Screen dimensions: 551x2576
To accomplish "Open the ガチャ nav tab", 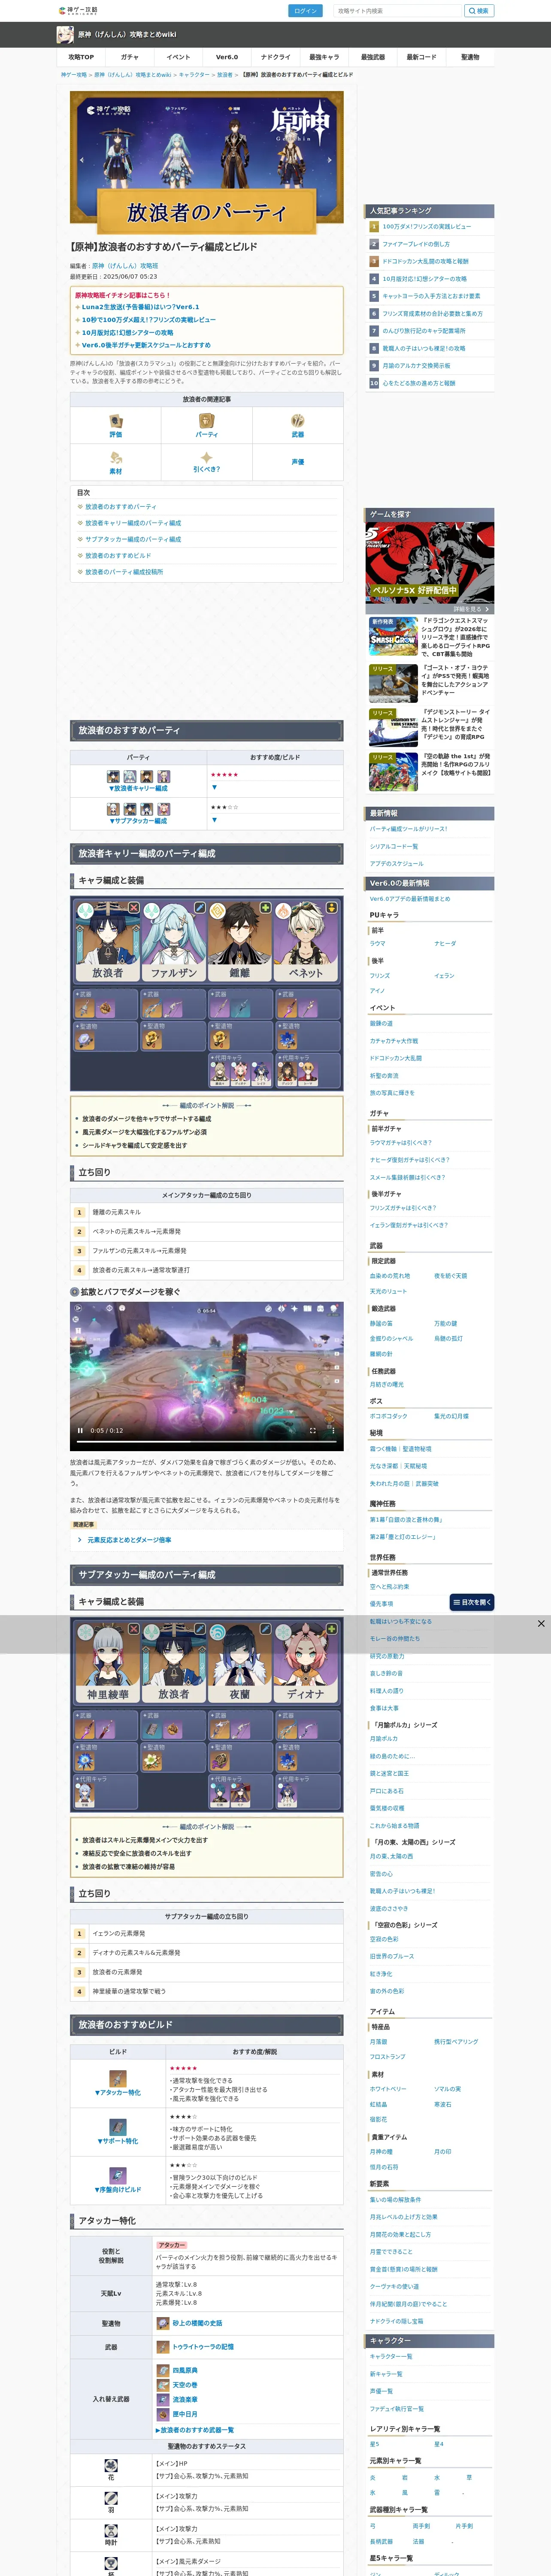I will coord(130,57).
